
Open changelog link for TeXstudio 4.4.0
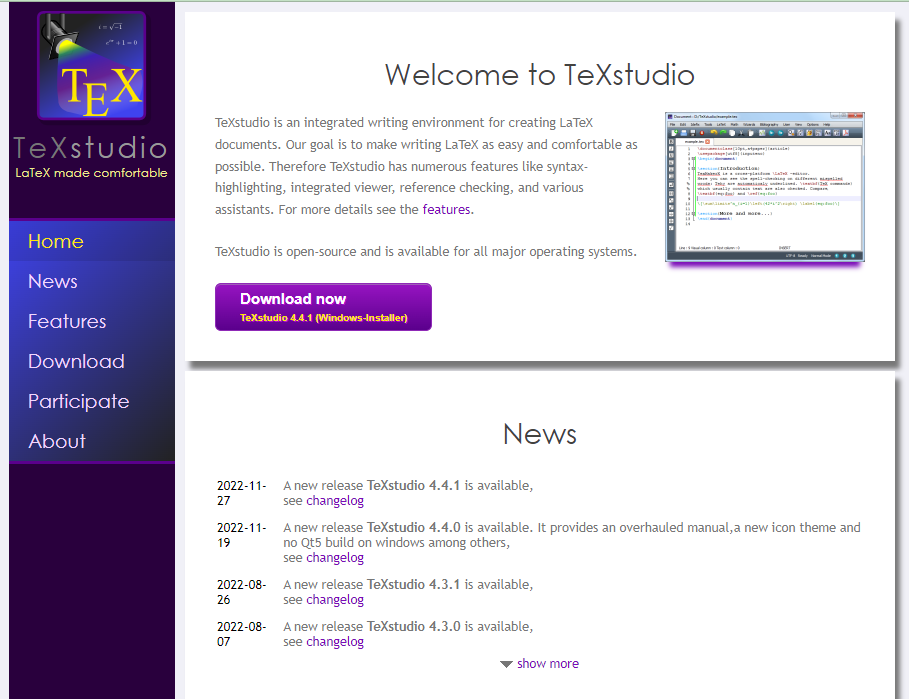coord(335,558)
